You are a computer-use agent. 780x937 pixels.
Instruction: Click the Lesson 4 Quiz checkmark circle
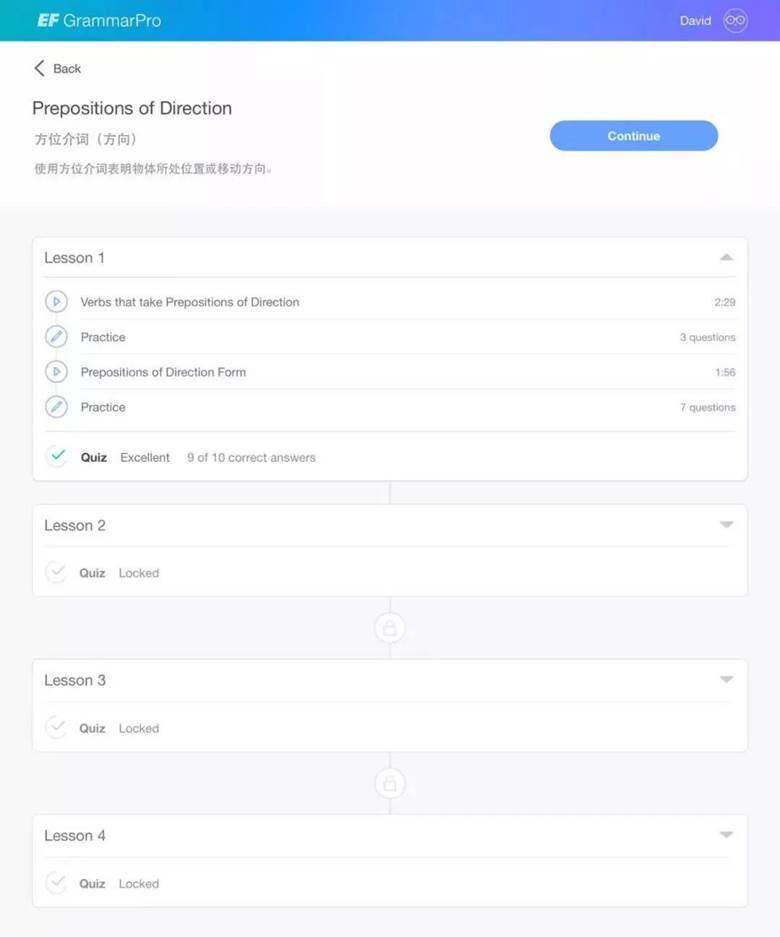56,883
